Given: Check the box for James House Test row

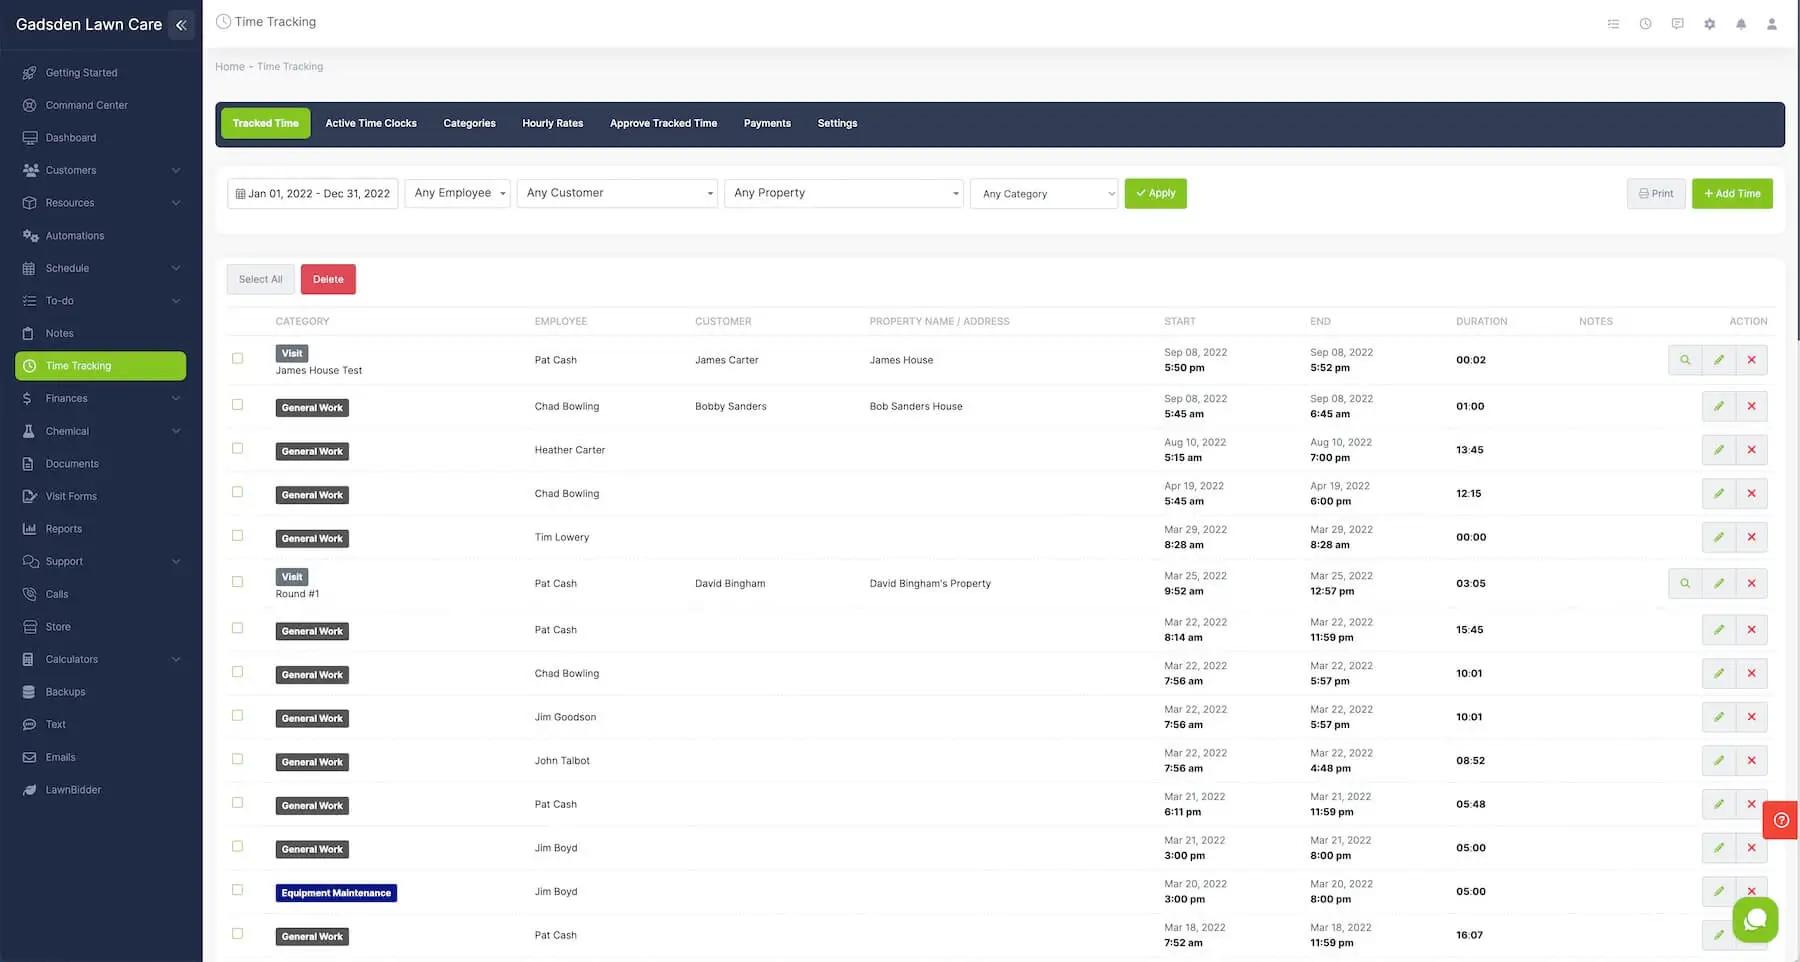Looking at the screenshot, I should [238, 358].
